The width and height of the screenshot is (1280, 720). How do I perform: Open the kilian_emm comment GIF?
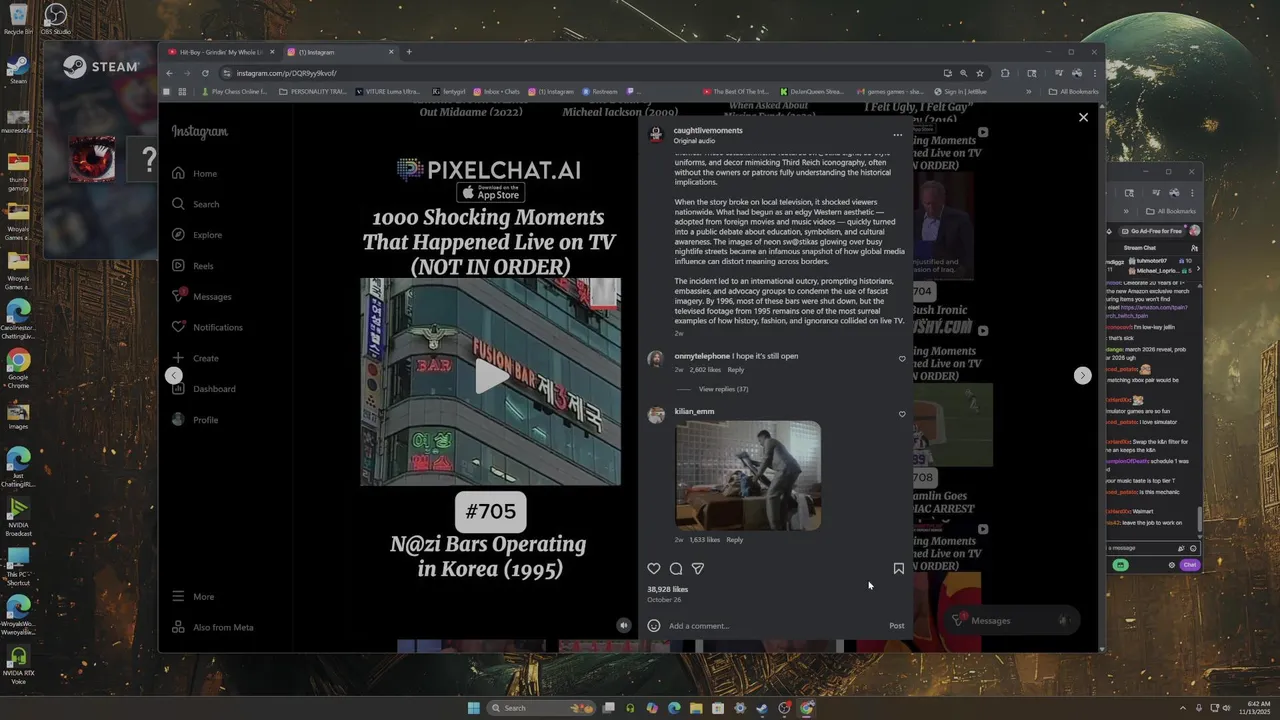coord(748,475)
